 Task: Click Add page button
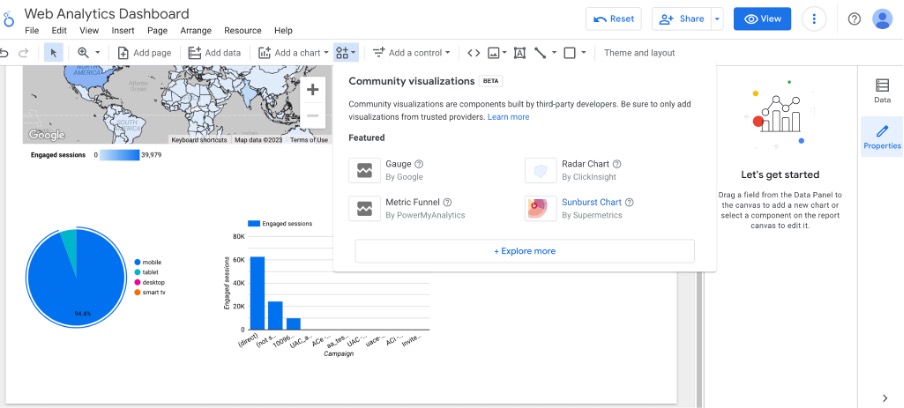tap(144, 52)
